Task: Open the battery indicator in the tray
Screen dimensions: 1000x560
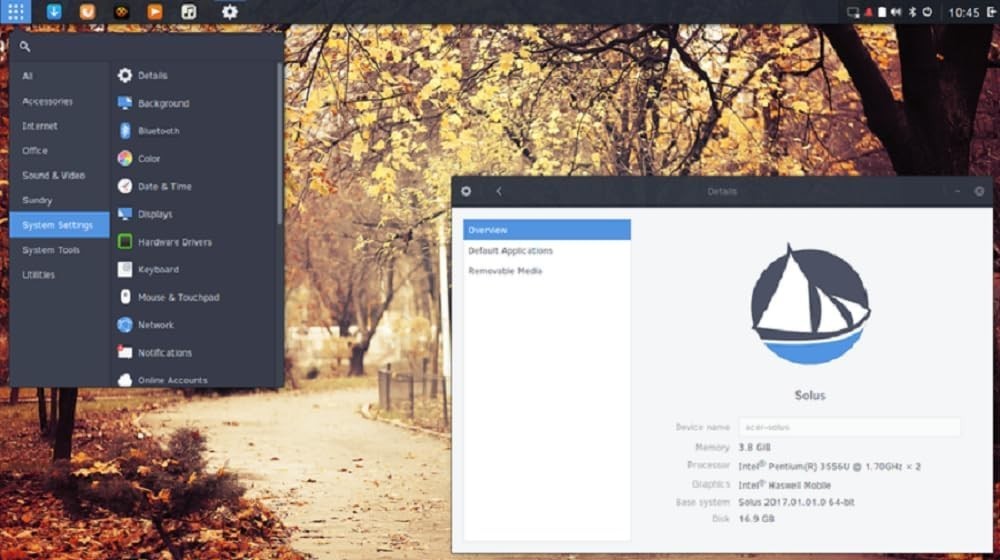Action: pos(882,12)
